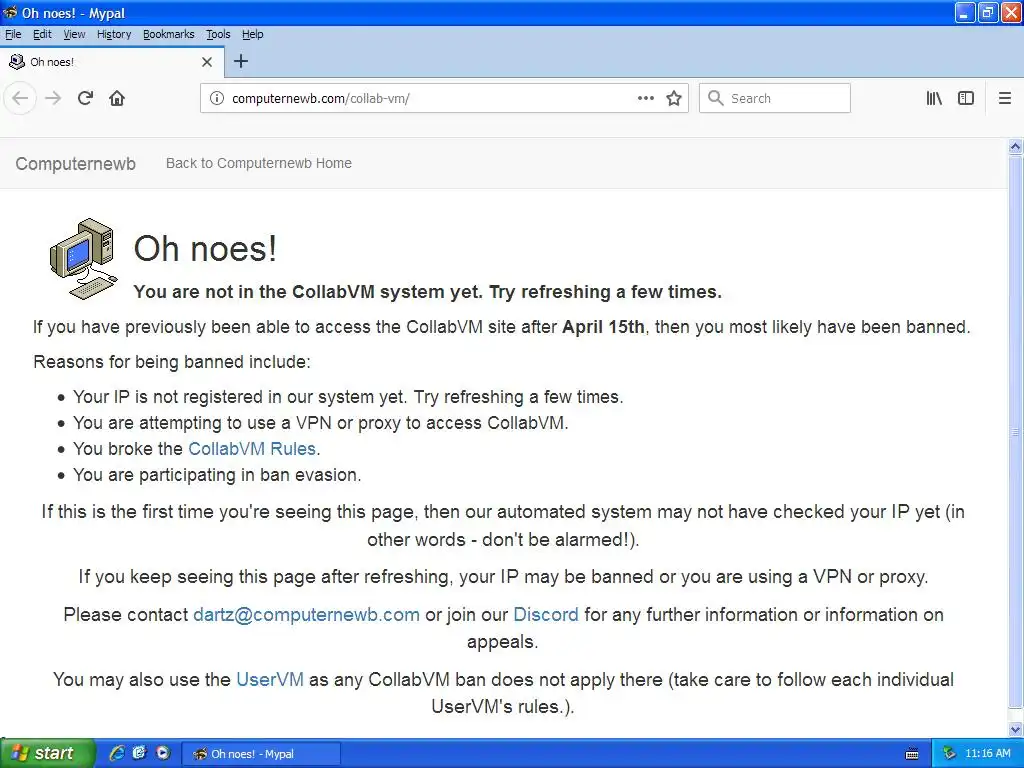Viewport: 1024px width, 768px height.
Task: Click the dartz@computernewb.com email link
Action: pyautogui.click(x=306, y=615)
